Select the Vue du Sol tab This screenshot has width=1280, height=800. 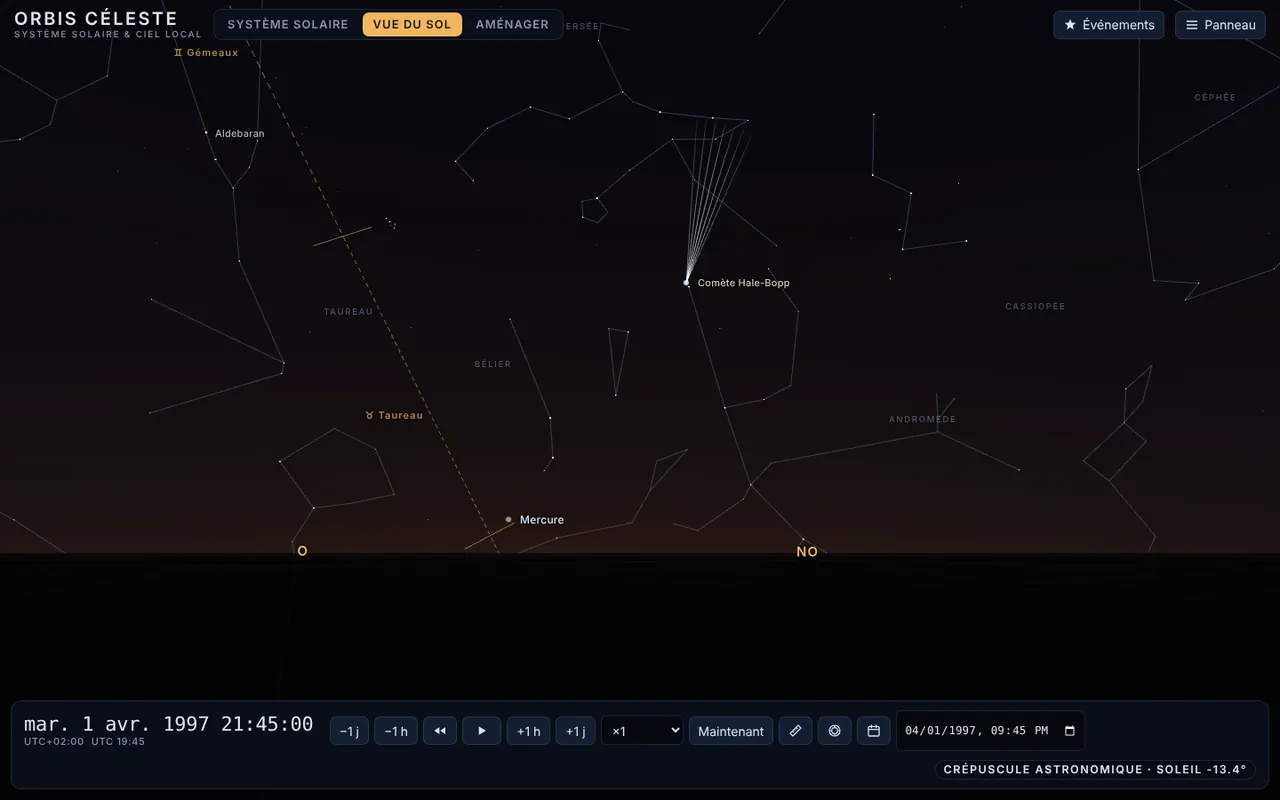(x=412, y=24)
